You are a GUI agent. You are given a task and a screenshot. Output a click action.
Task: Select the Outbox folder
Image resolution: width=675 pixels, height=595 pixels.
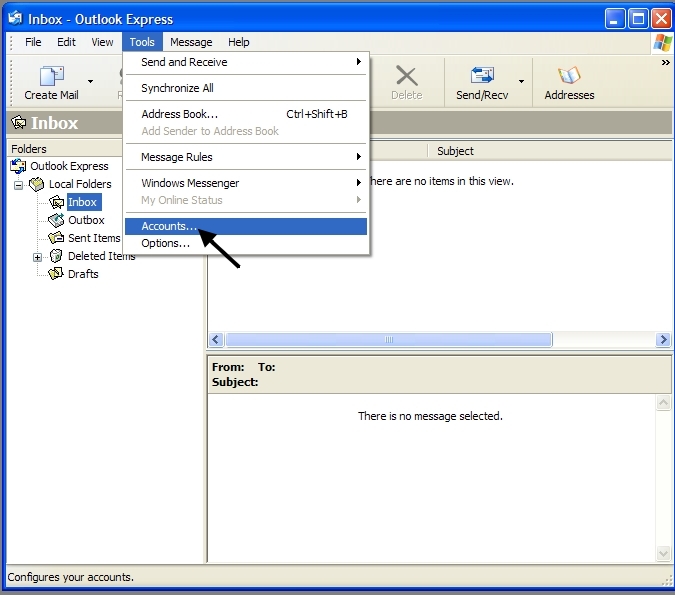[85, 220]
